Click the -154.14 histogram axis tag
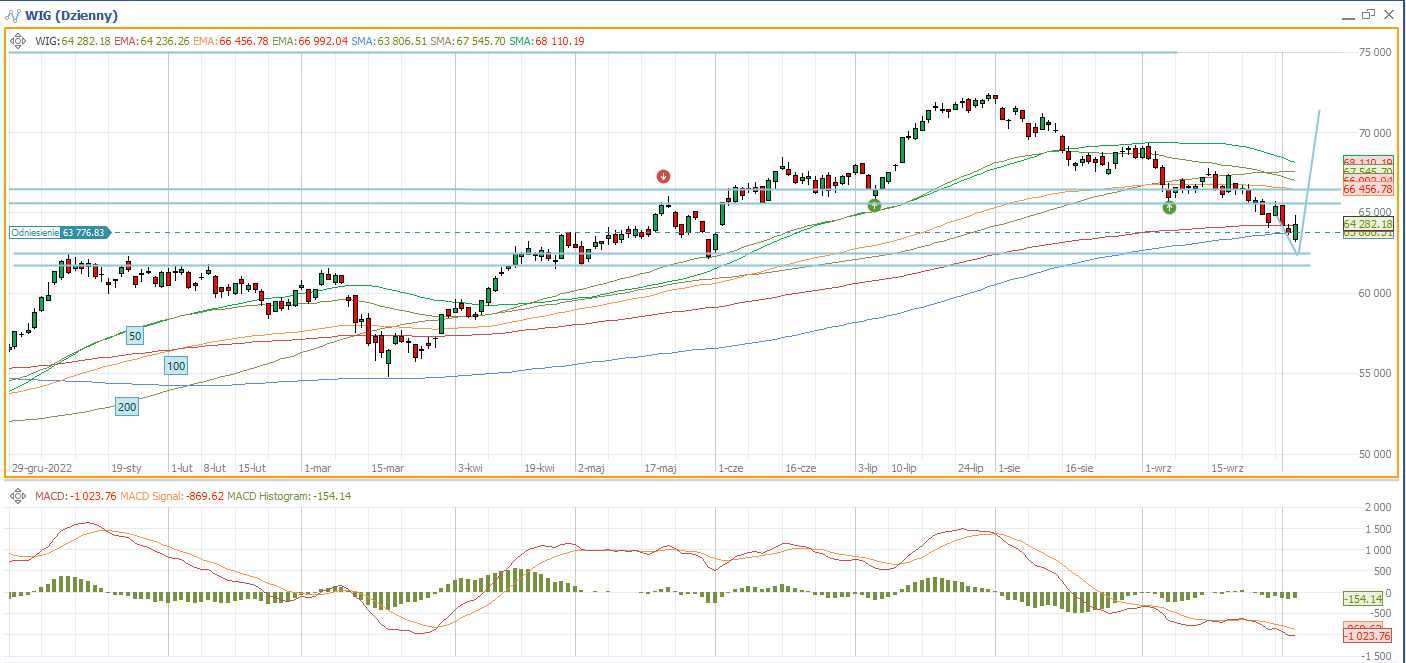 point(1364,598)
